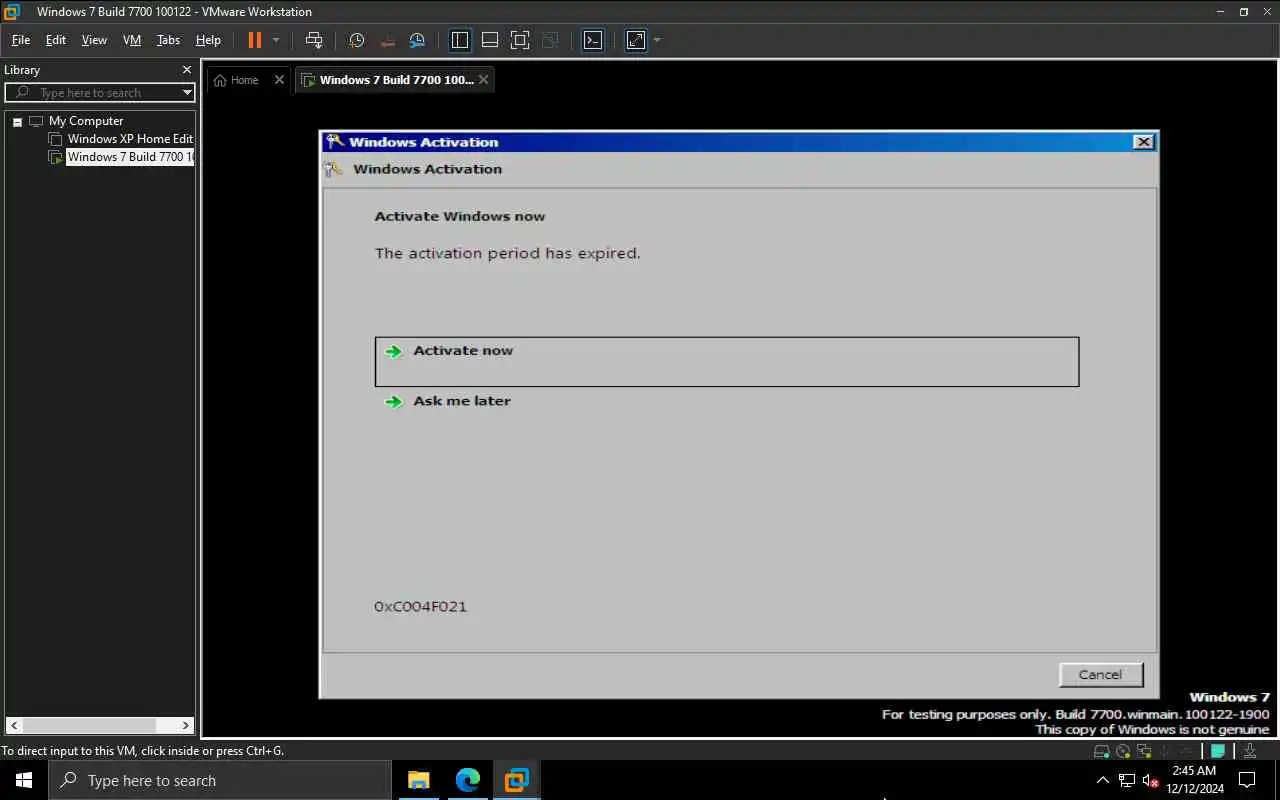Open the console view icon

[593, 40]
